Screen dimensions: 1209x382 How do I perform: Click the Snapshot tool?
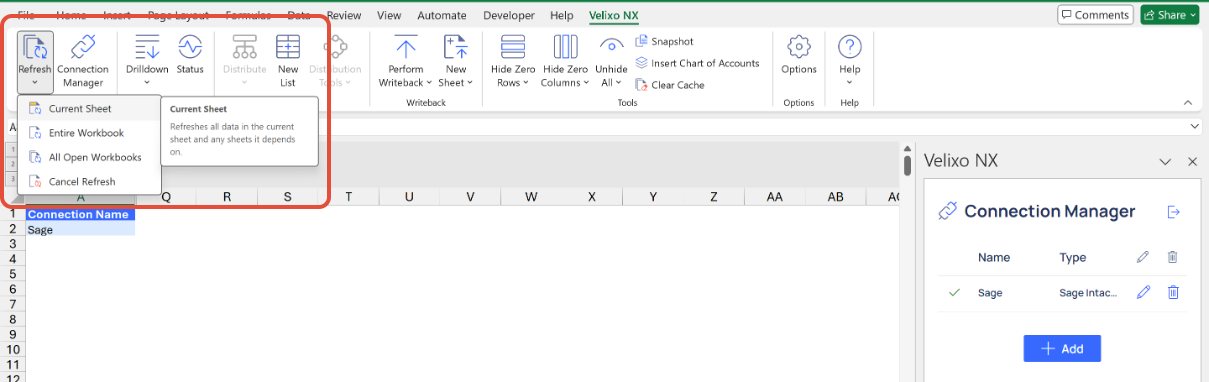664,41
